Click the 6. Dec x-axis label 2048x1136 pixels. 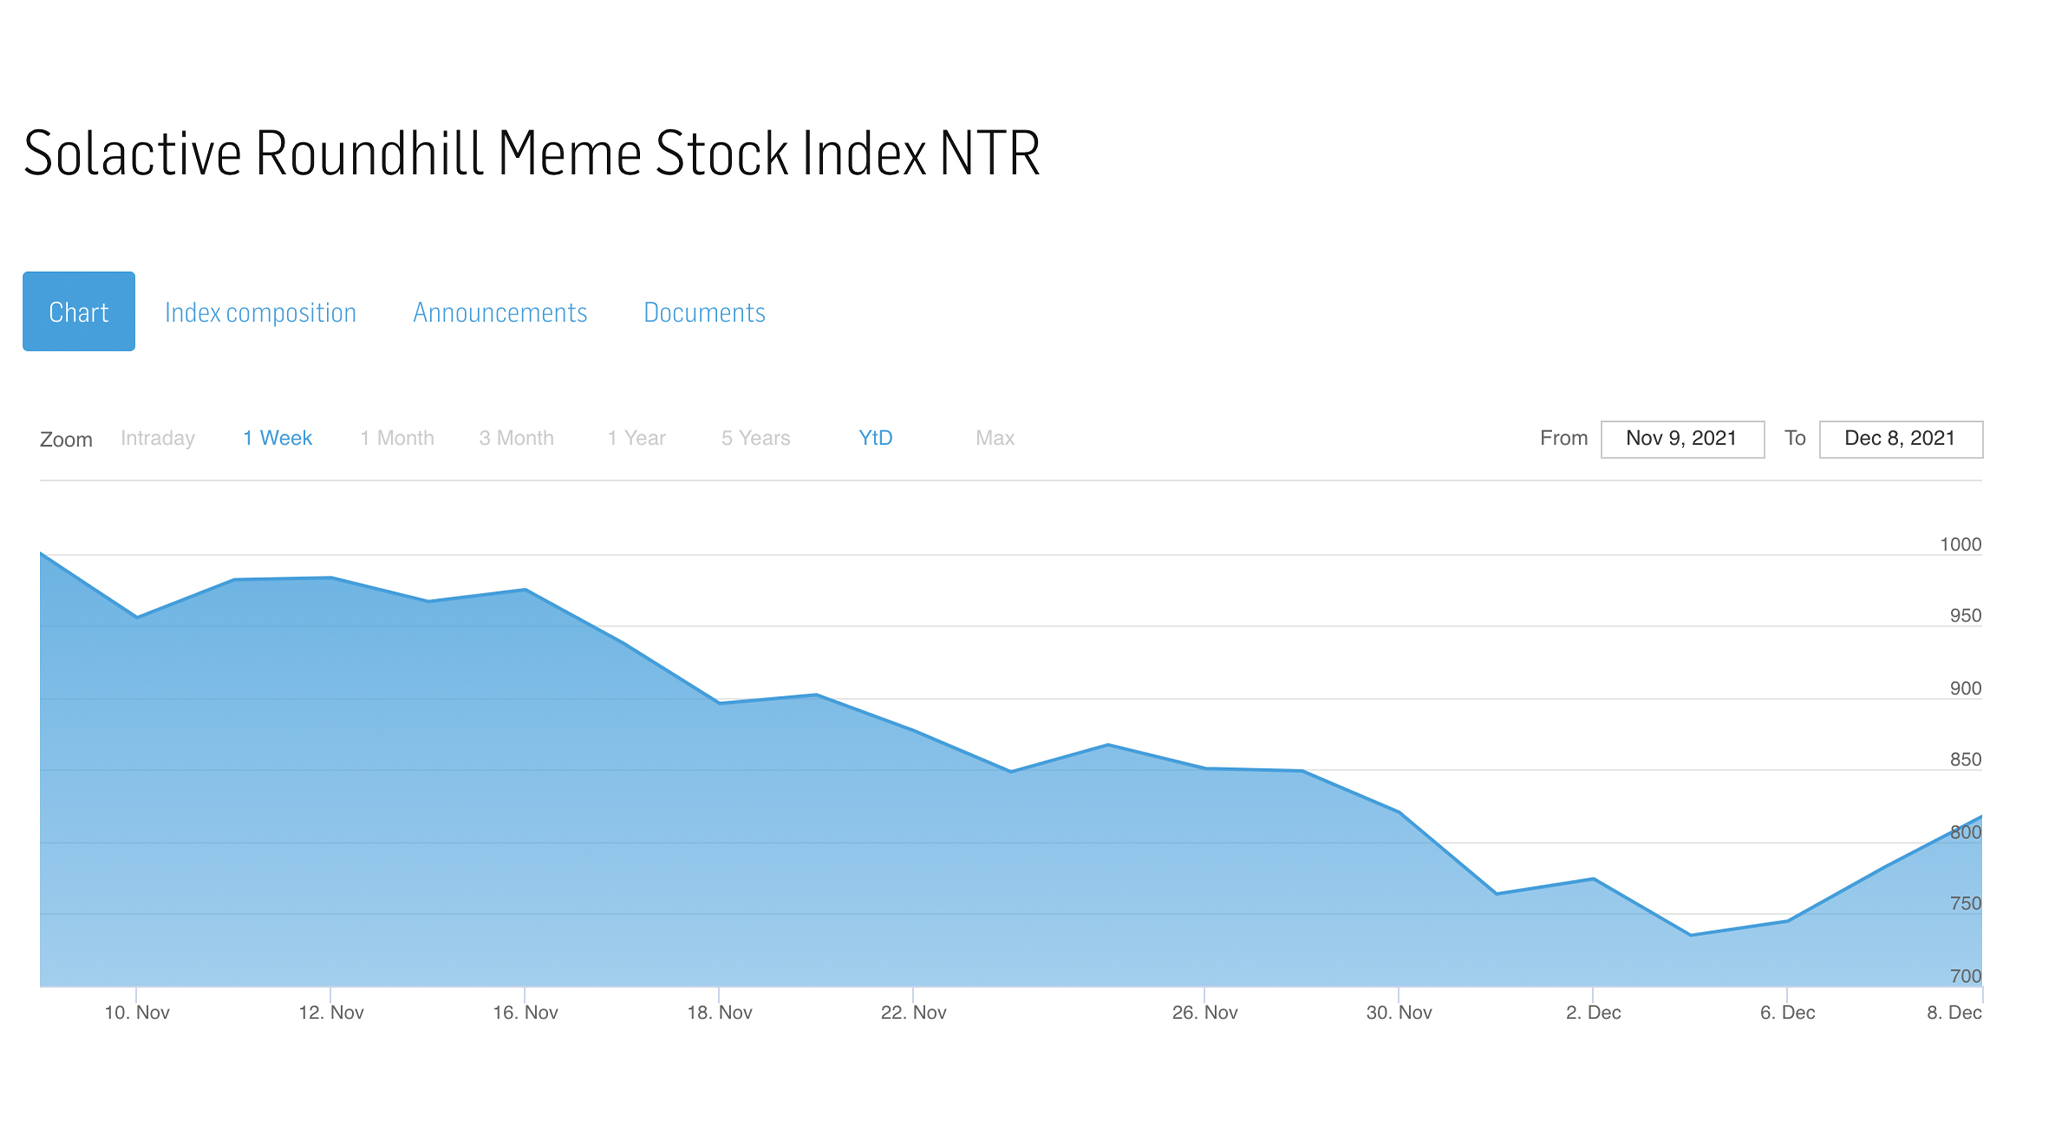[x=1787, y=1013]
